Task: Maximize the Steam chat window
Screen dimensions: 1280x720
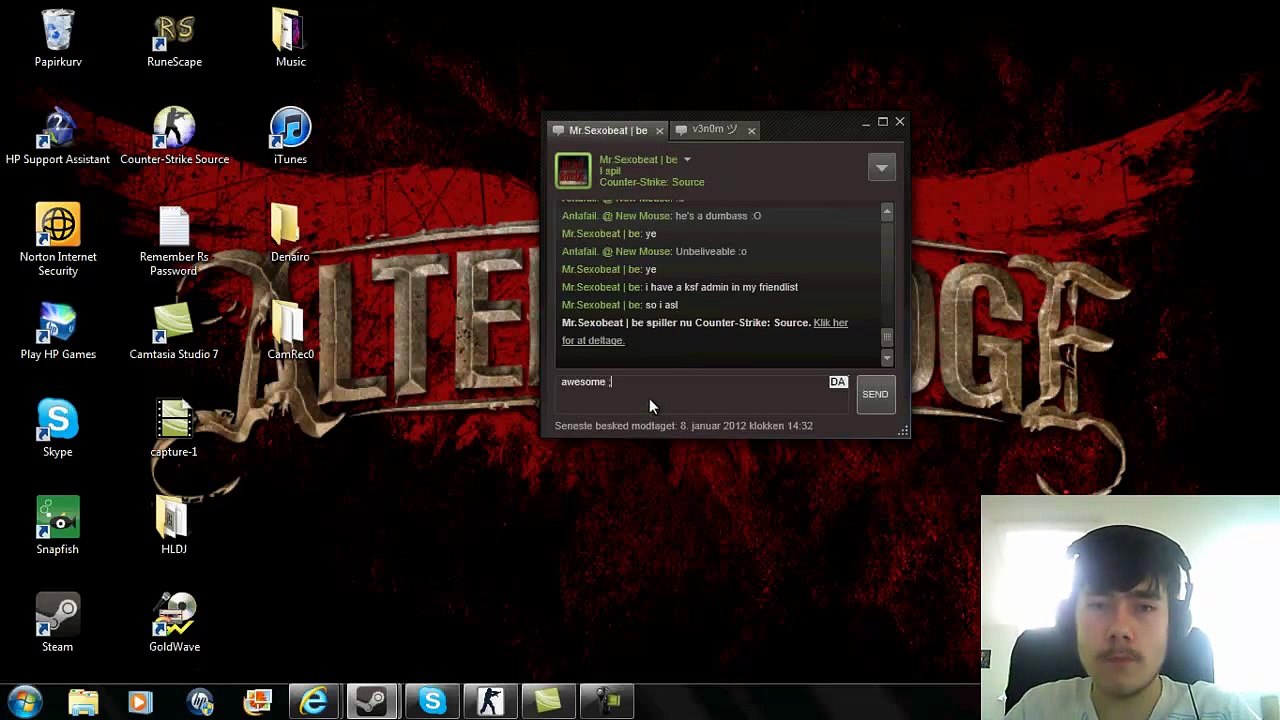Action: tap(883, 122)
